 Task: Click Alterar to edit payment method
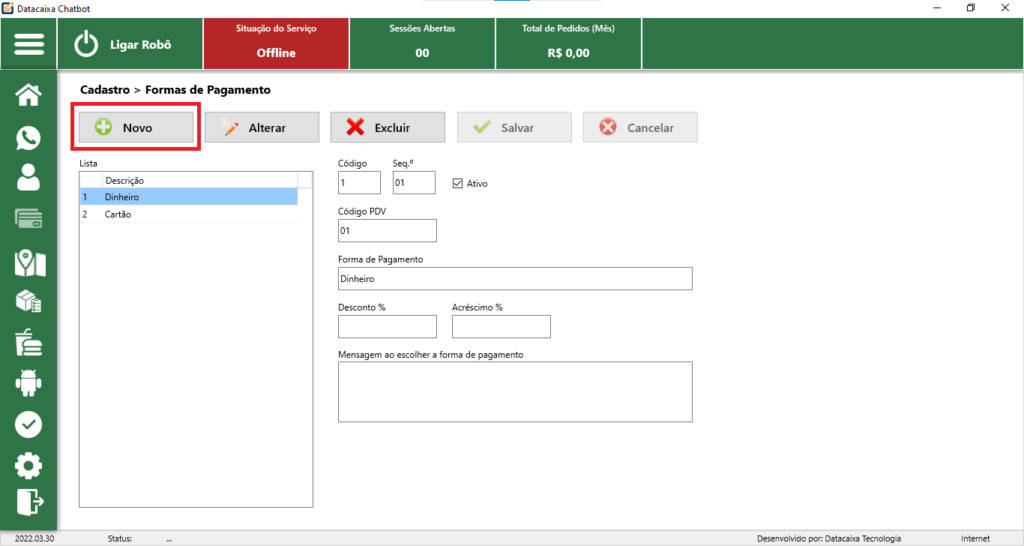[x=262, y=128]
